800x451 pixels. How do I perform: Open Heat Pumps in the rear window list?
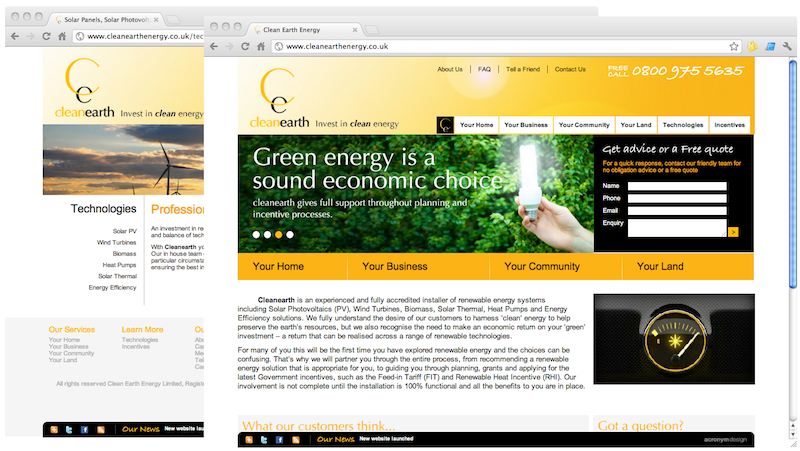(119, 265)
